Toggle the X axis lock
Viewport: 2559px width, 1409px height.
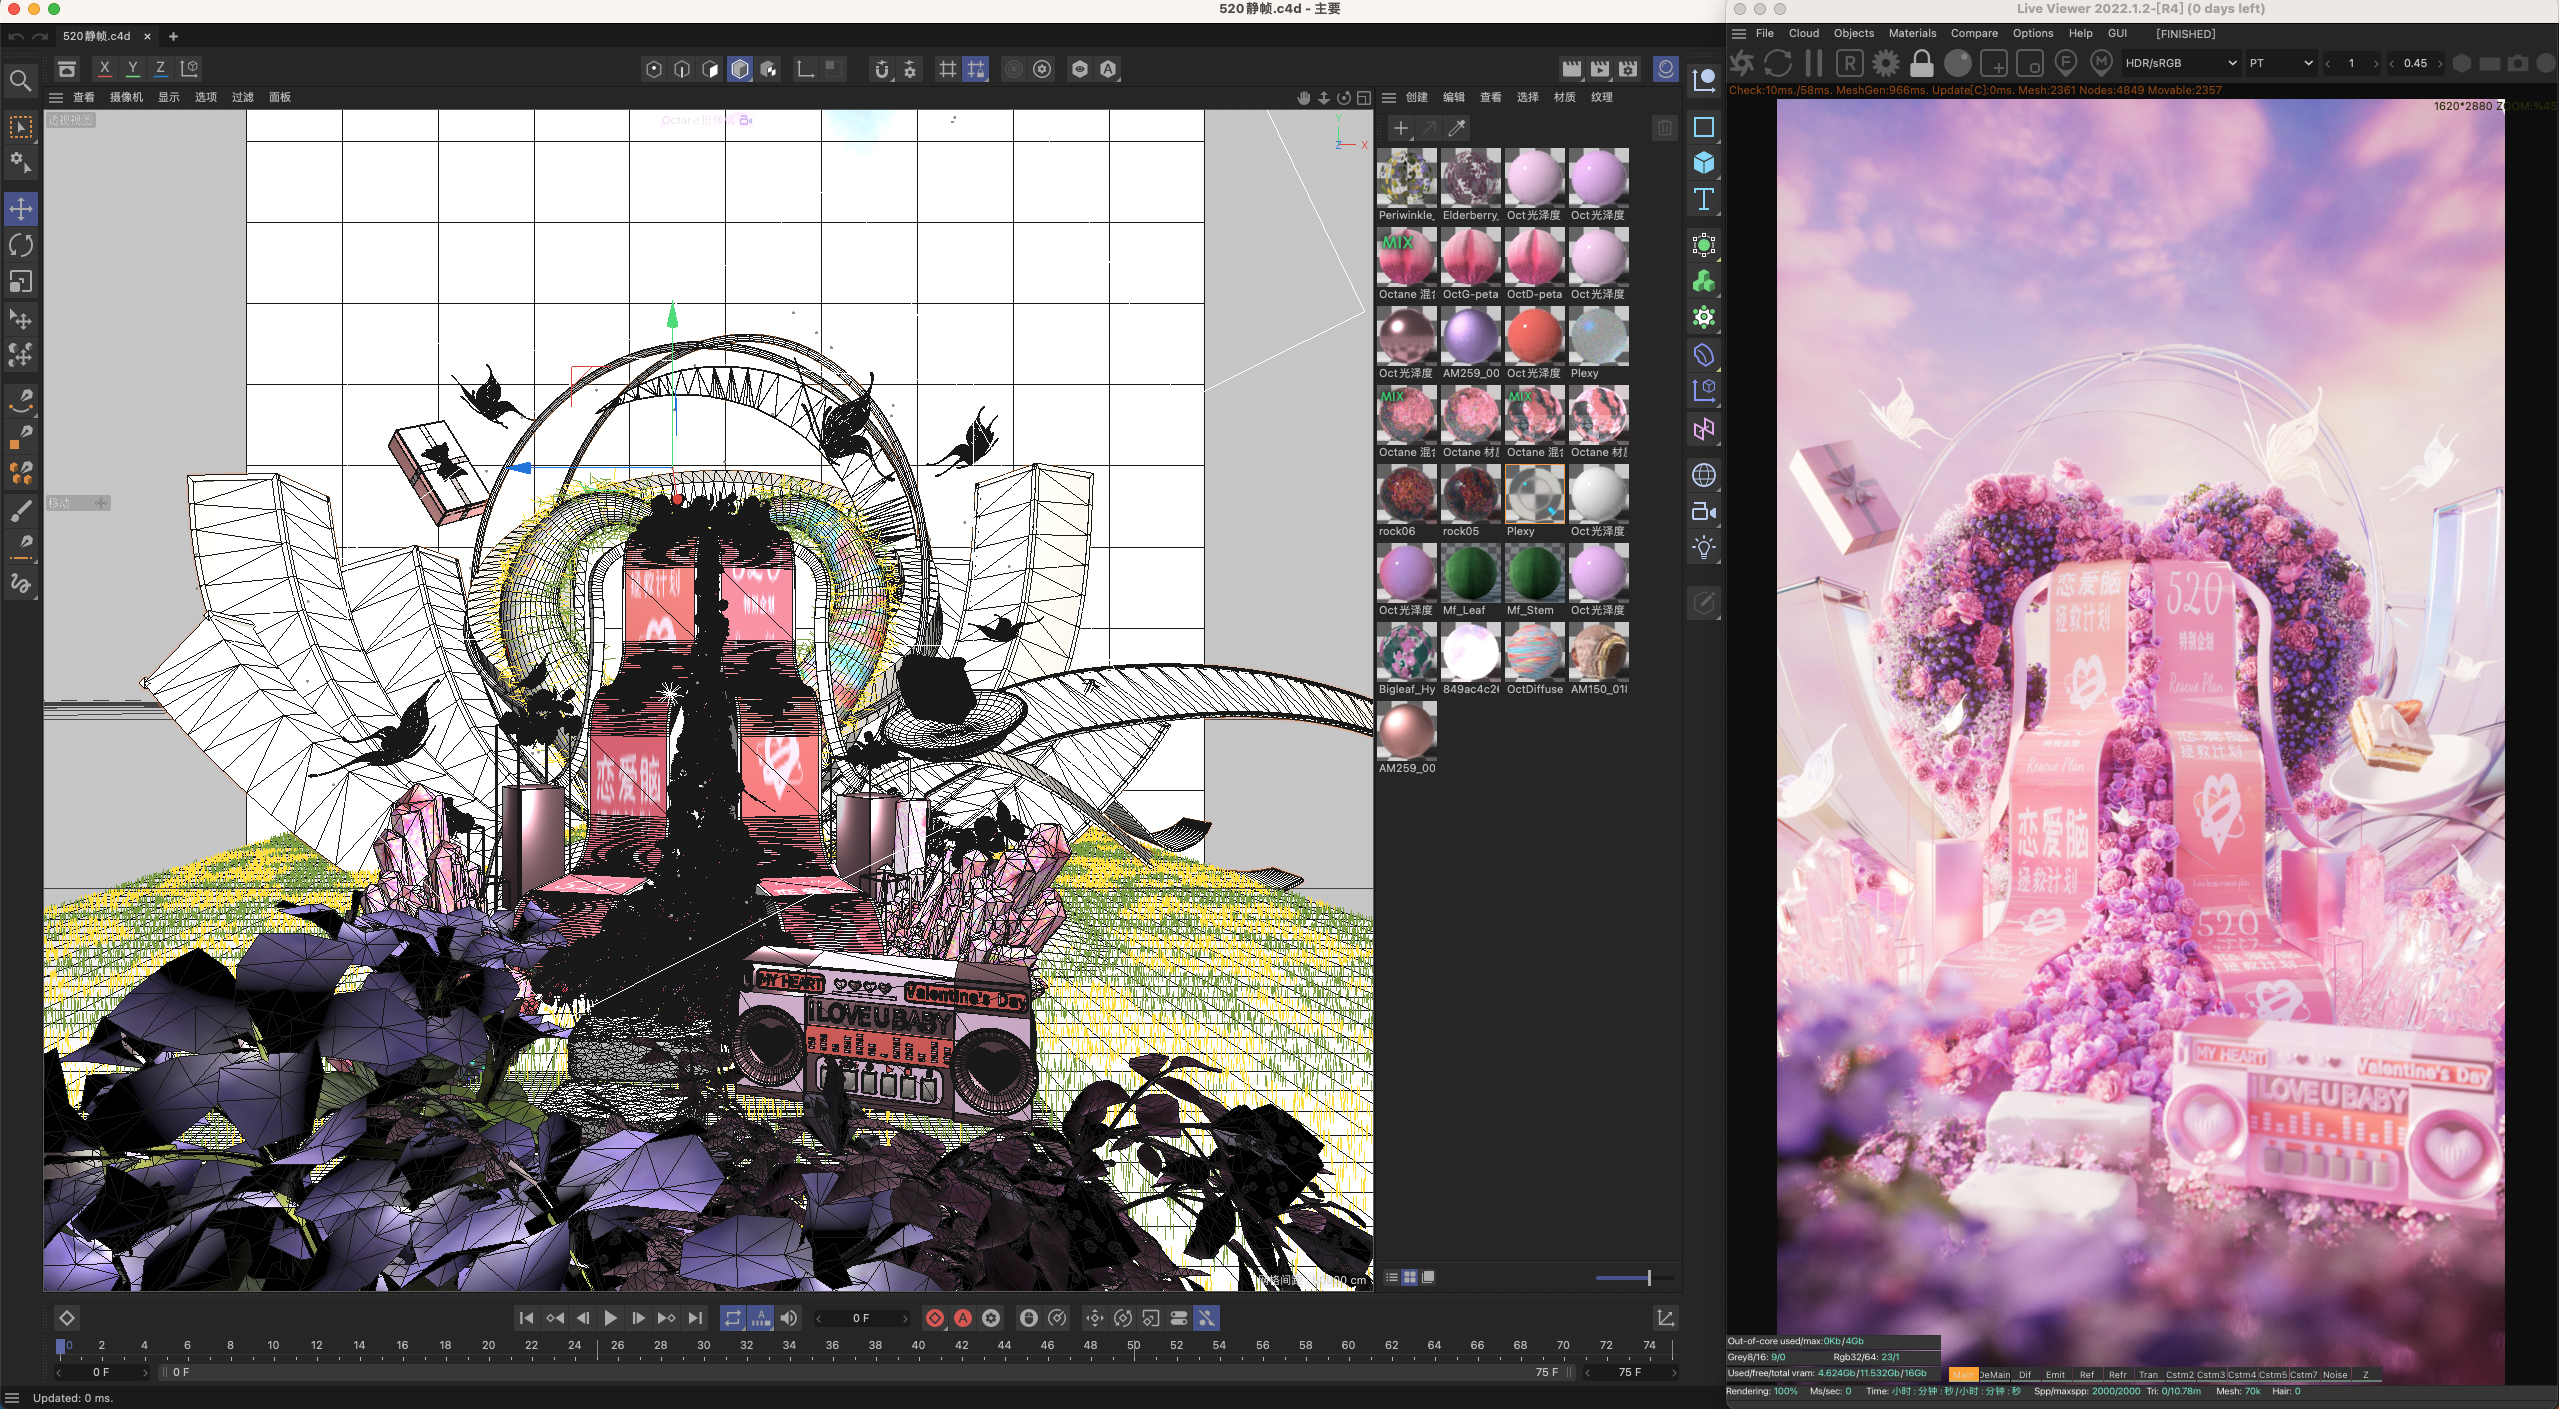tap(104, 68)
